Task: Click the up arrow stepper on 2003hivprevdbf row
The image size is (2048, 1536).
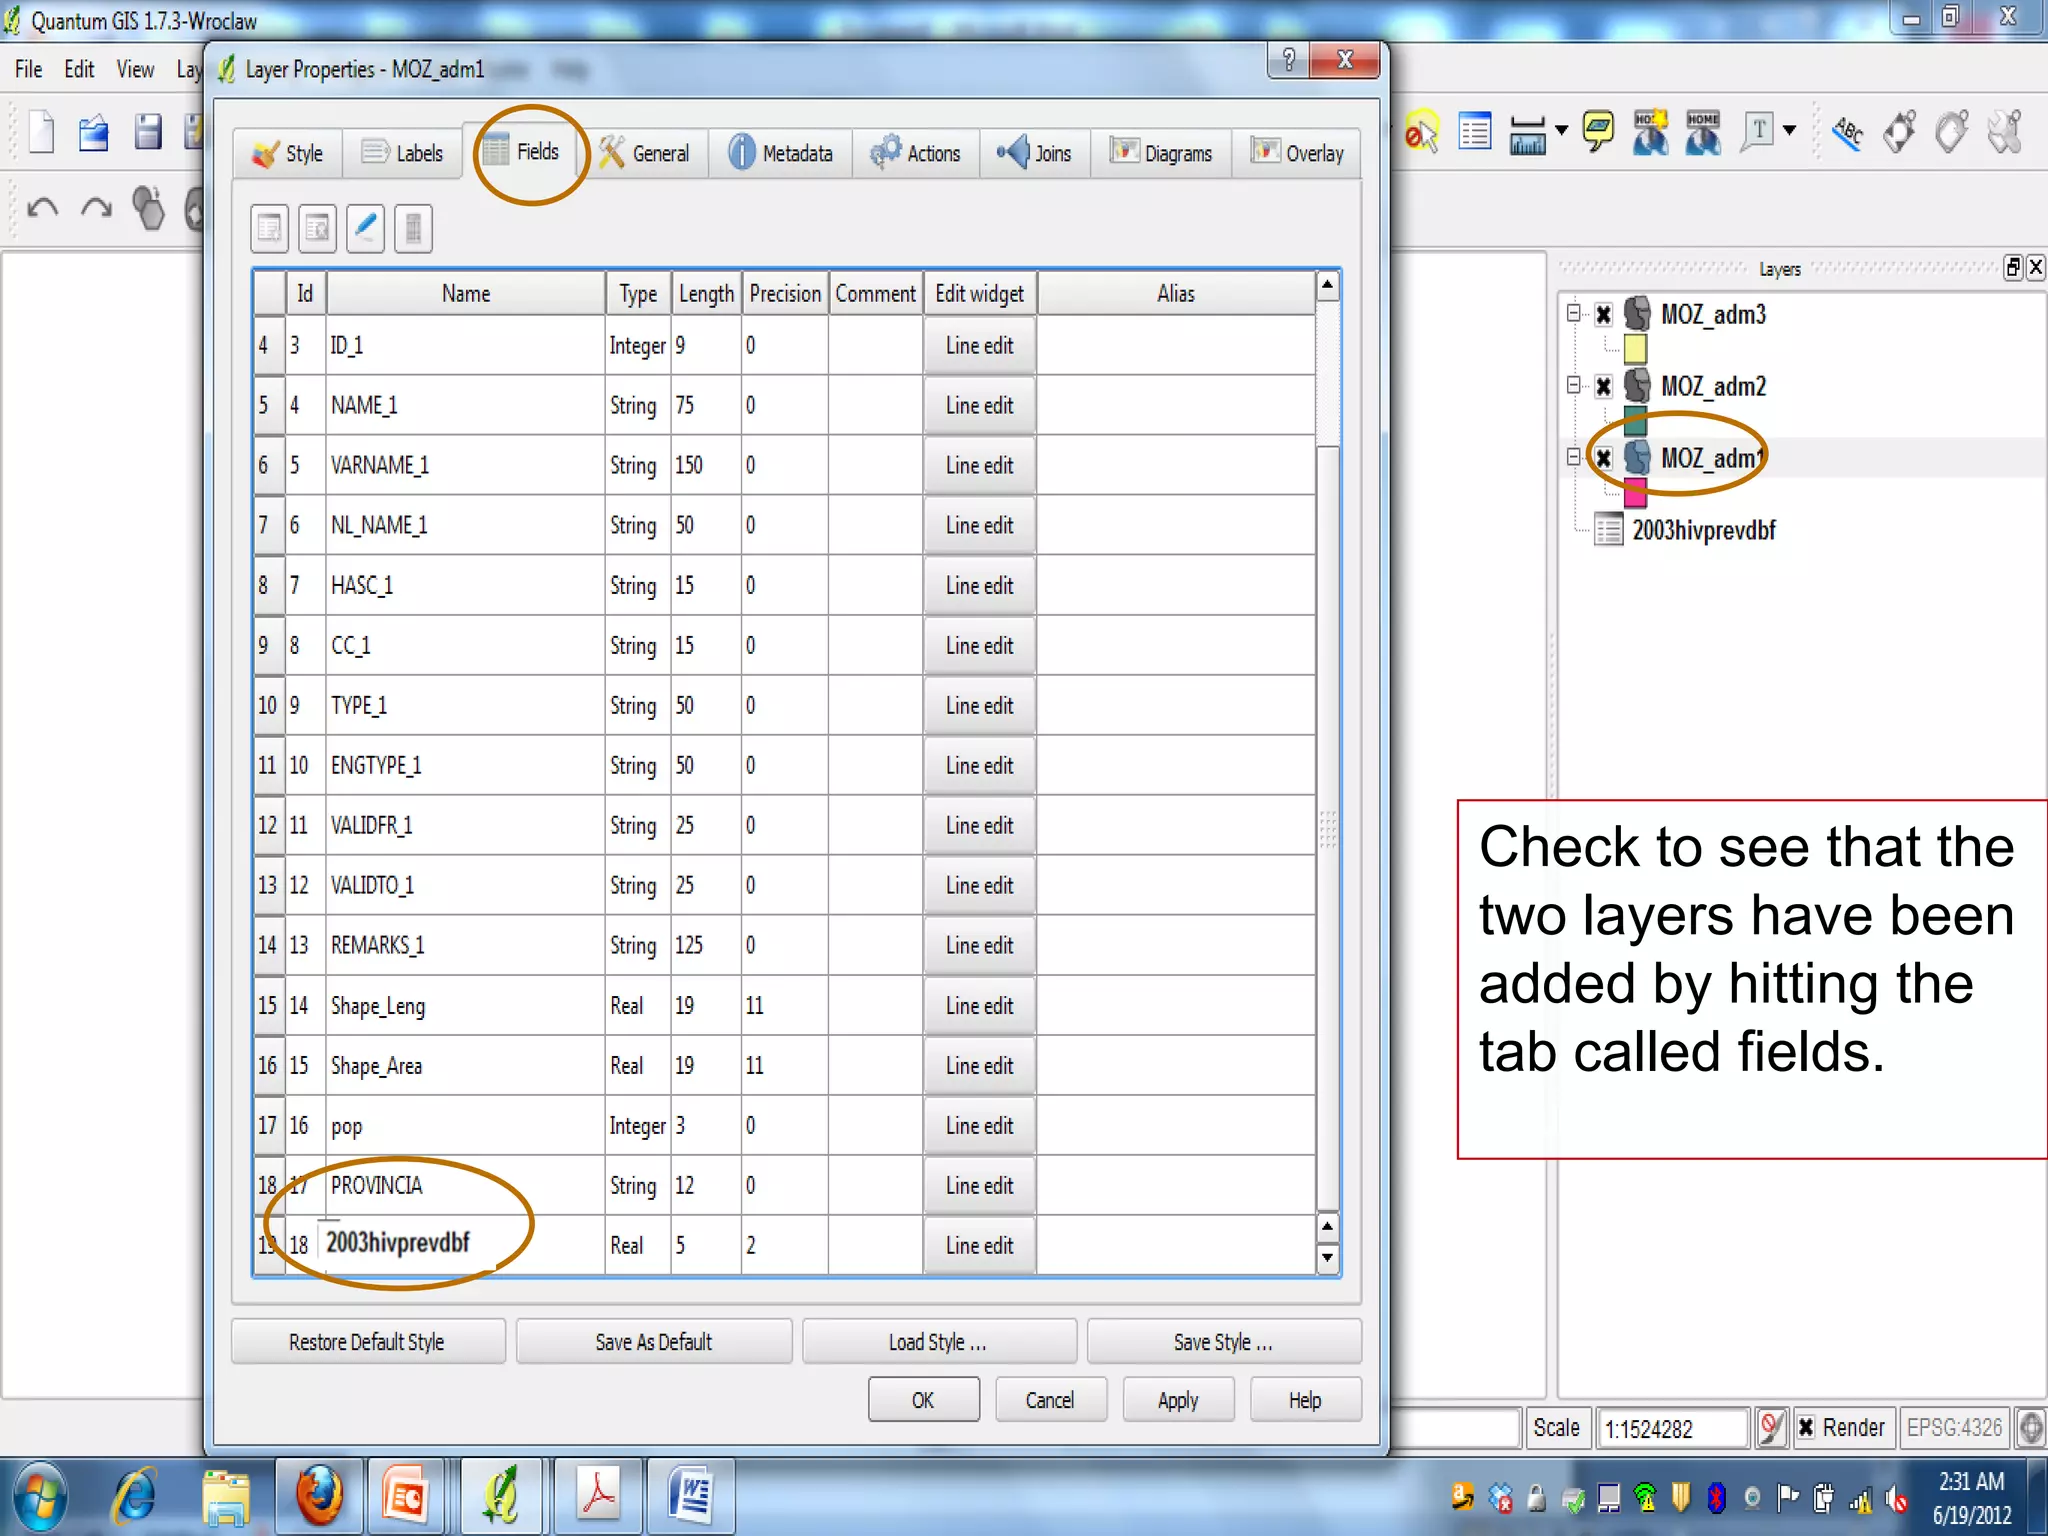Action: pyautogui.click(x=1328, y=1226)
